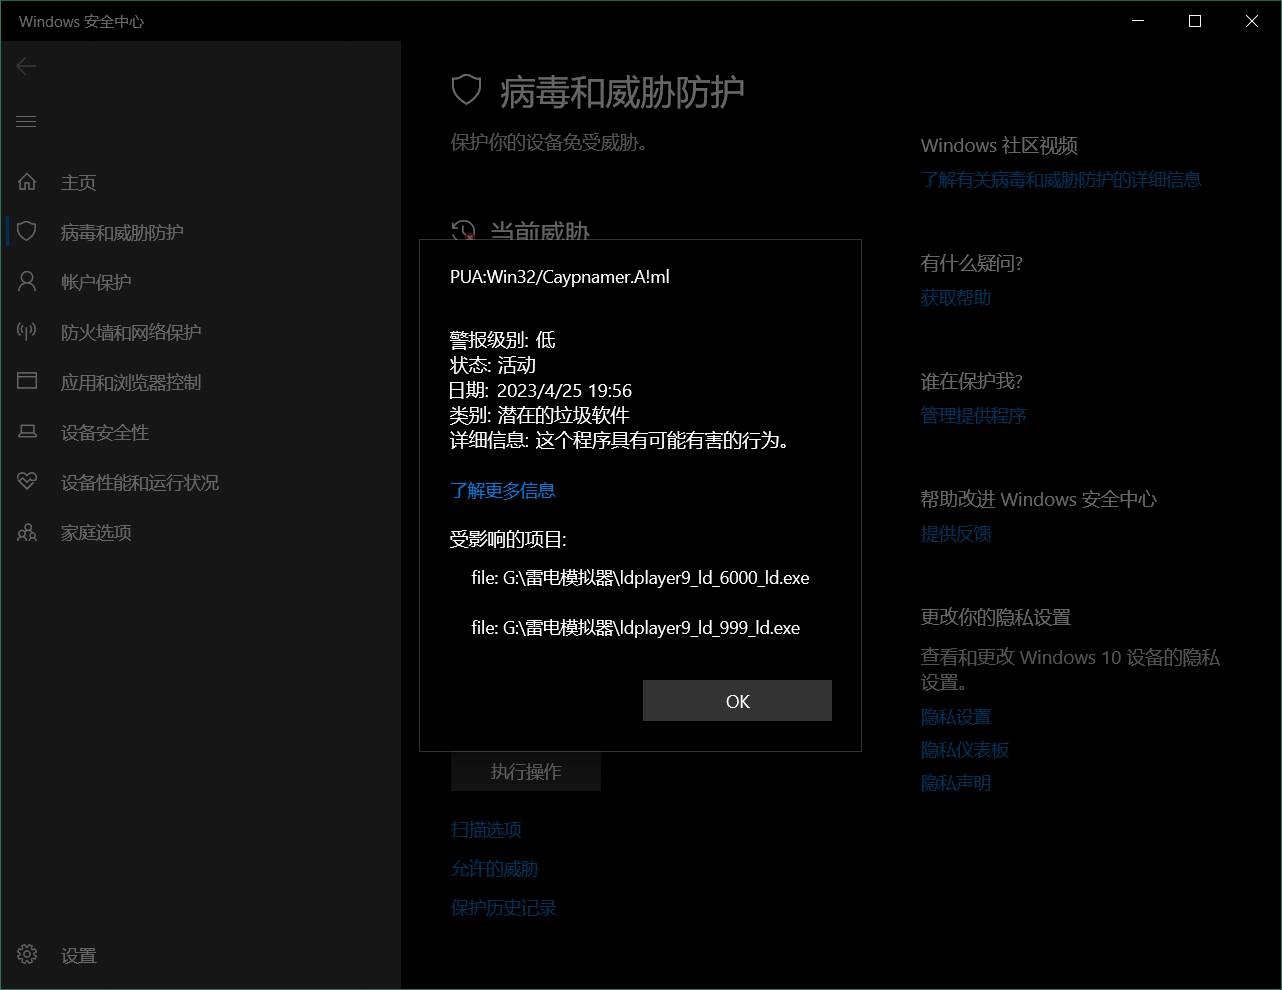Open the 扫描选项 link

pyautogui.click(x=486, y=829)
